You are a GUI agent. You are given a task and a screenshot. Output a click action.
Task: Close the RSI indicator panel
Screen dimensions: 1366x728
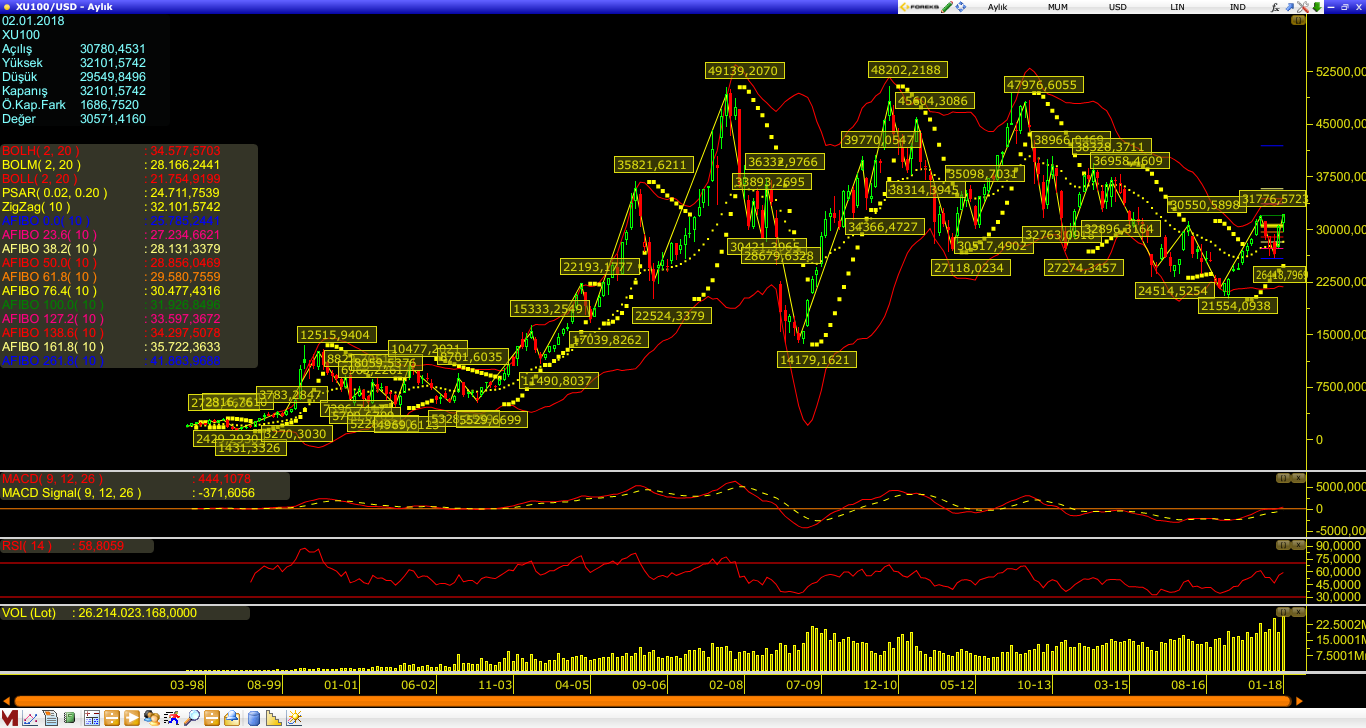coord(1297,545)
